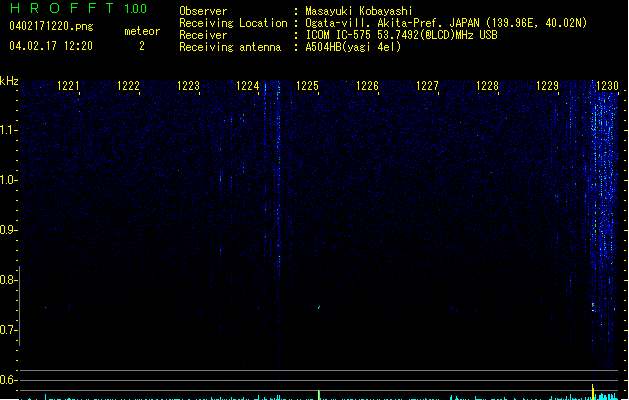
Task: Click the 'Observer' field label
Action: point(203,11)
